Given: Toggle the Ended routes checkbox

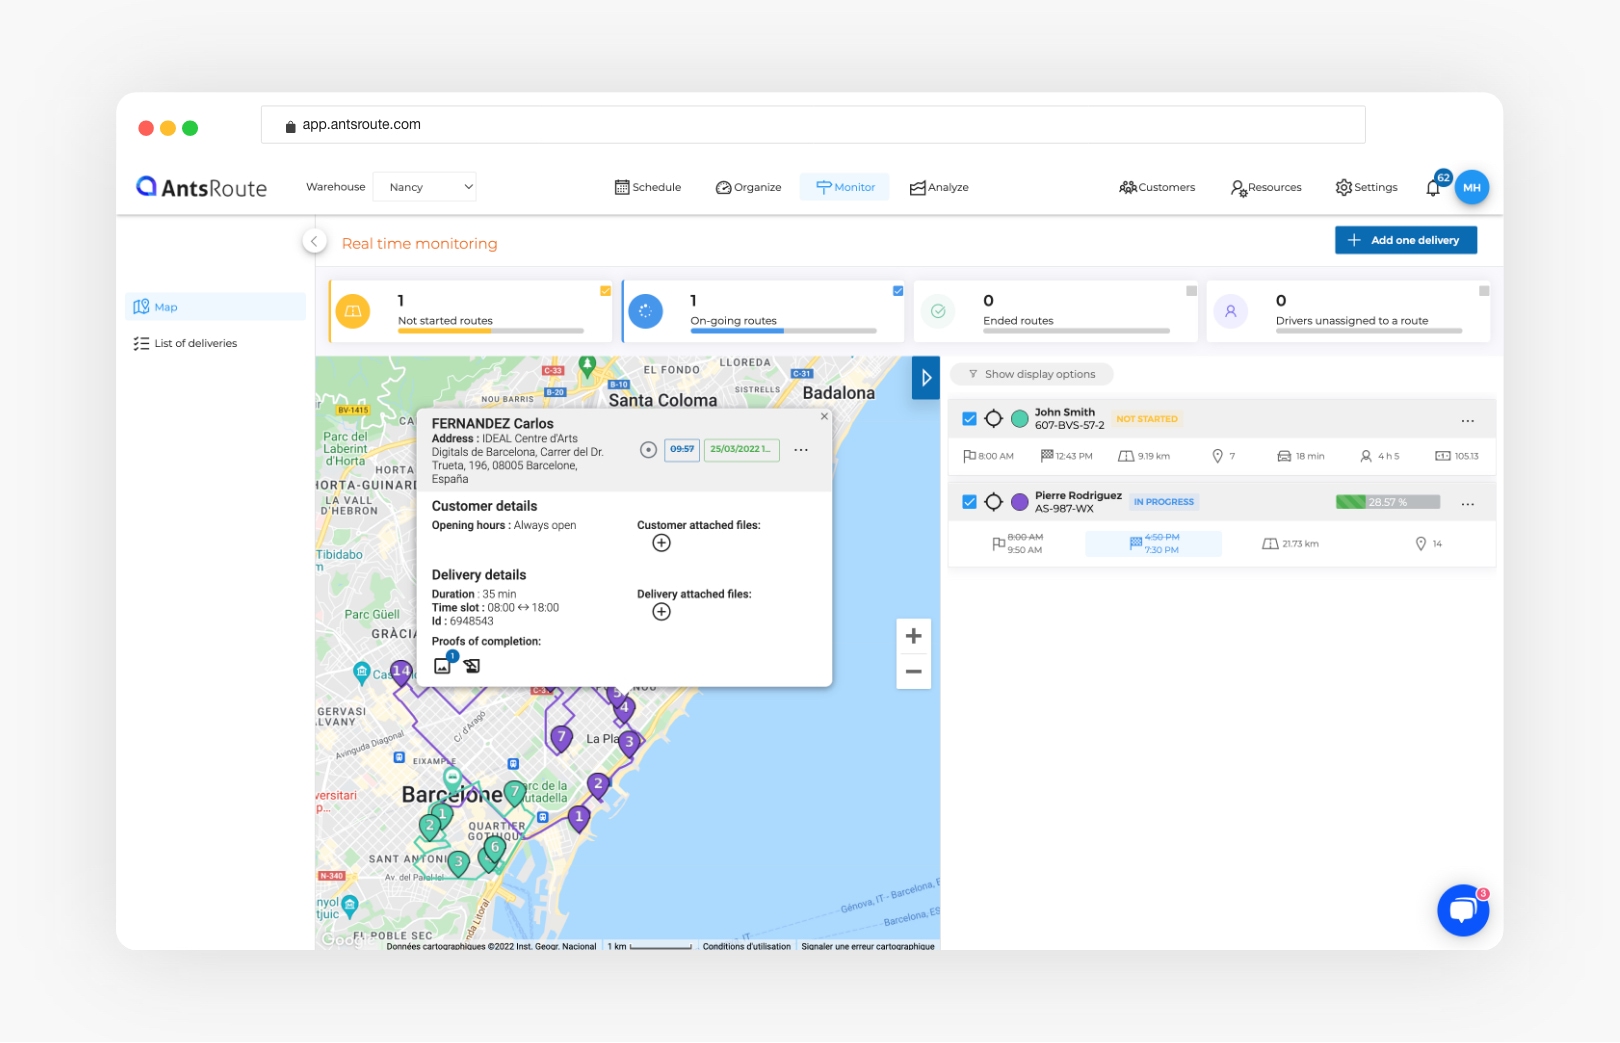Looking at the screenshot, I should click(x=1191, y=291).
